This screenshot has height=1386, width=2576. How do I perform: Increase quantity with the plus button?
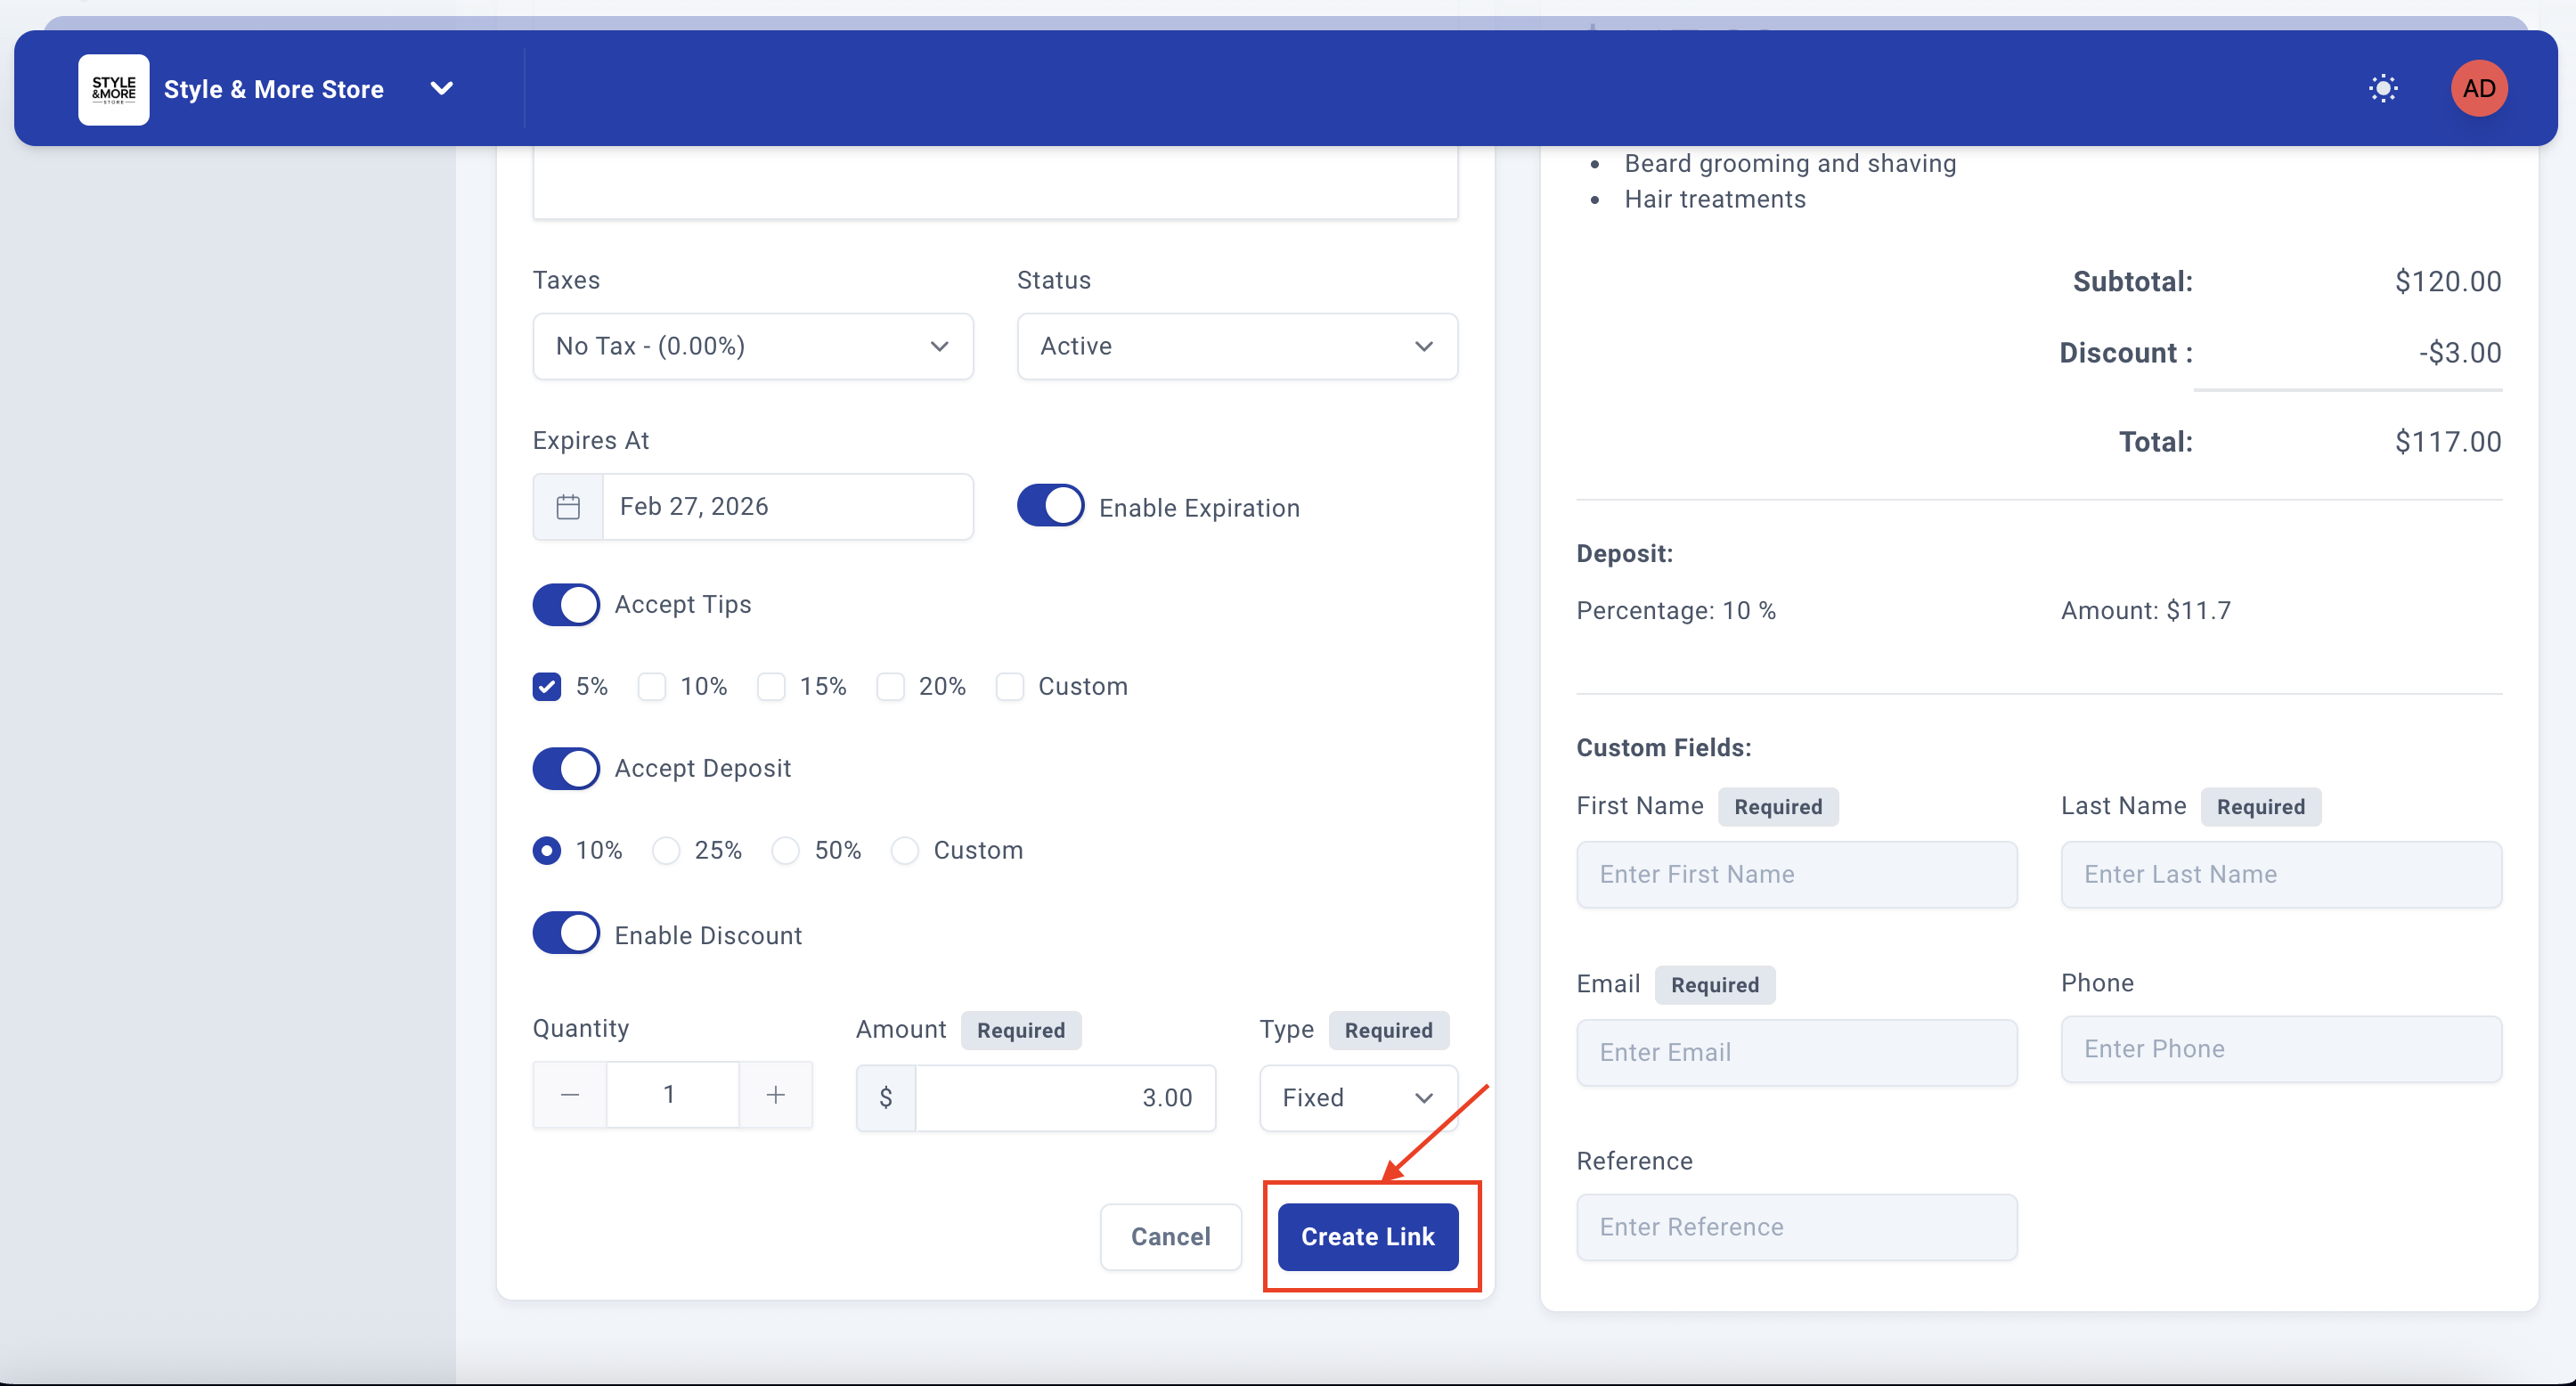(775, 1095)
